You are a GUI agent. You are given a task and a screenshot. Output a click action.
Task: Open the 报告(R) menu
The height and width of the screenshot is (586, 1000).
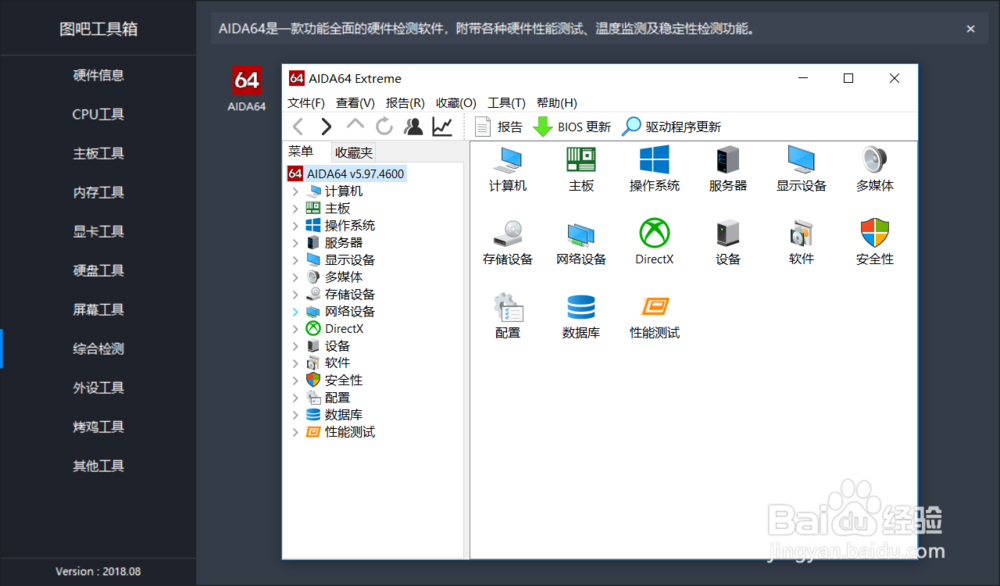tap(405, 103)
